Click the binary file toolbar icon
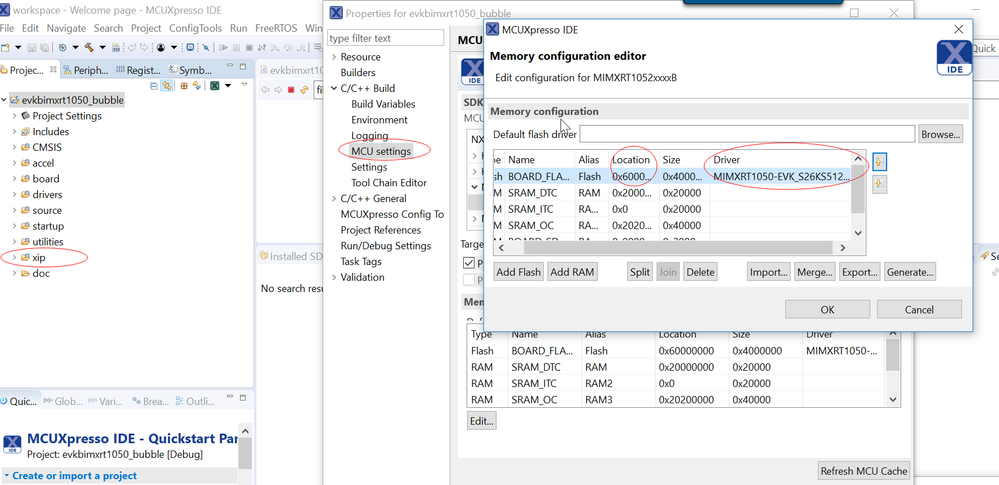Screen dimensions: 999x485 coord(116,47)
